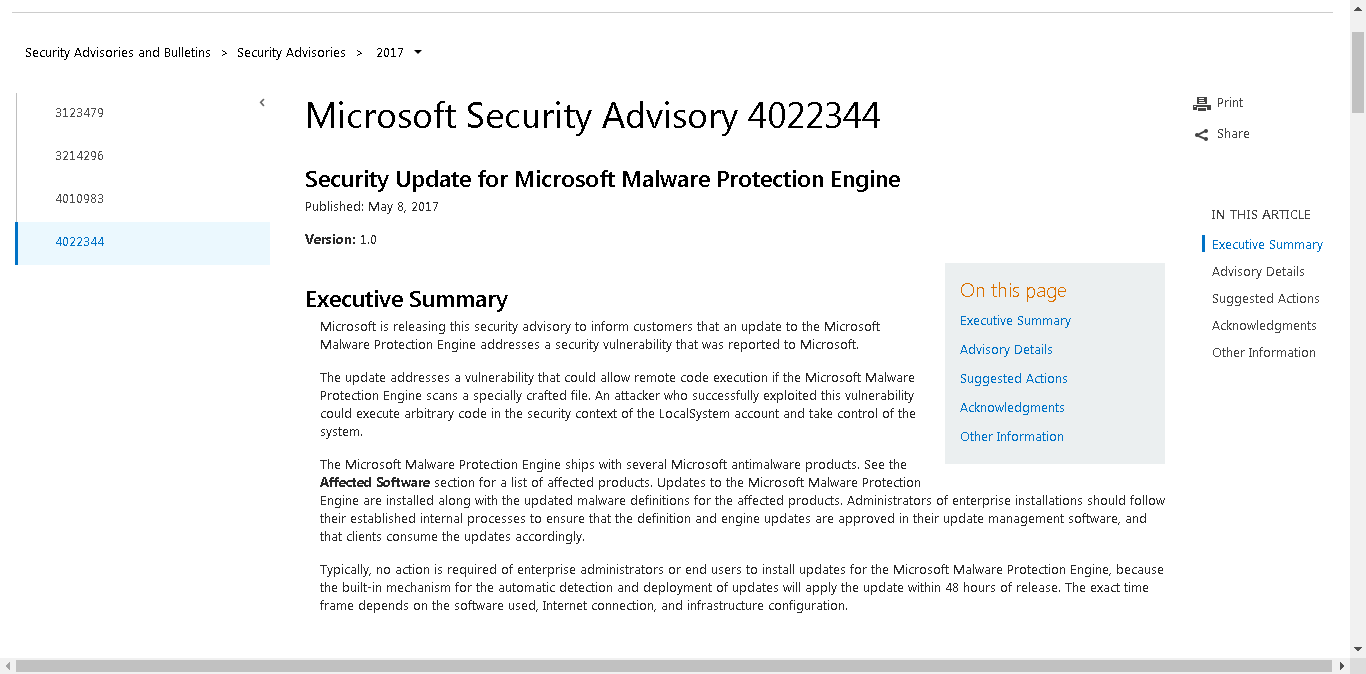The height and width of the screenshot is (674, 1366).
Task: Click the horizontal scrollbar left arrow
Action: pyautogui.click(x=7, y=666)
